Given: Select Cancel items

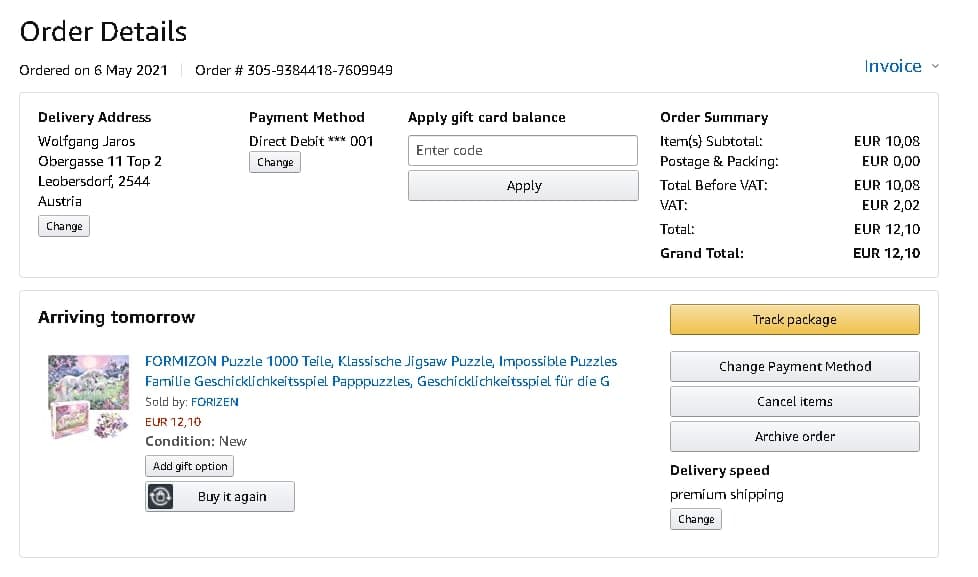Looking at the screenshot, I should [794, 401].
